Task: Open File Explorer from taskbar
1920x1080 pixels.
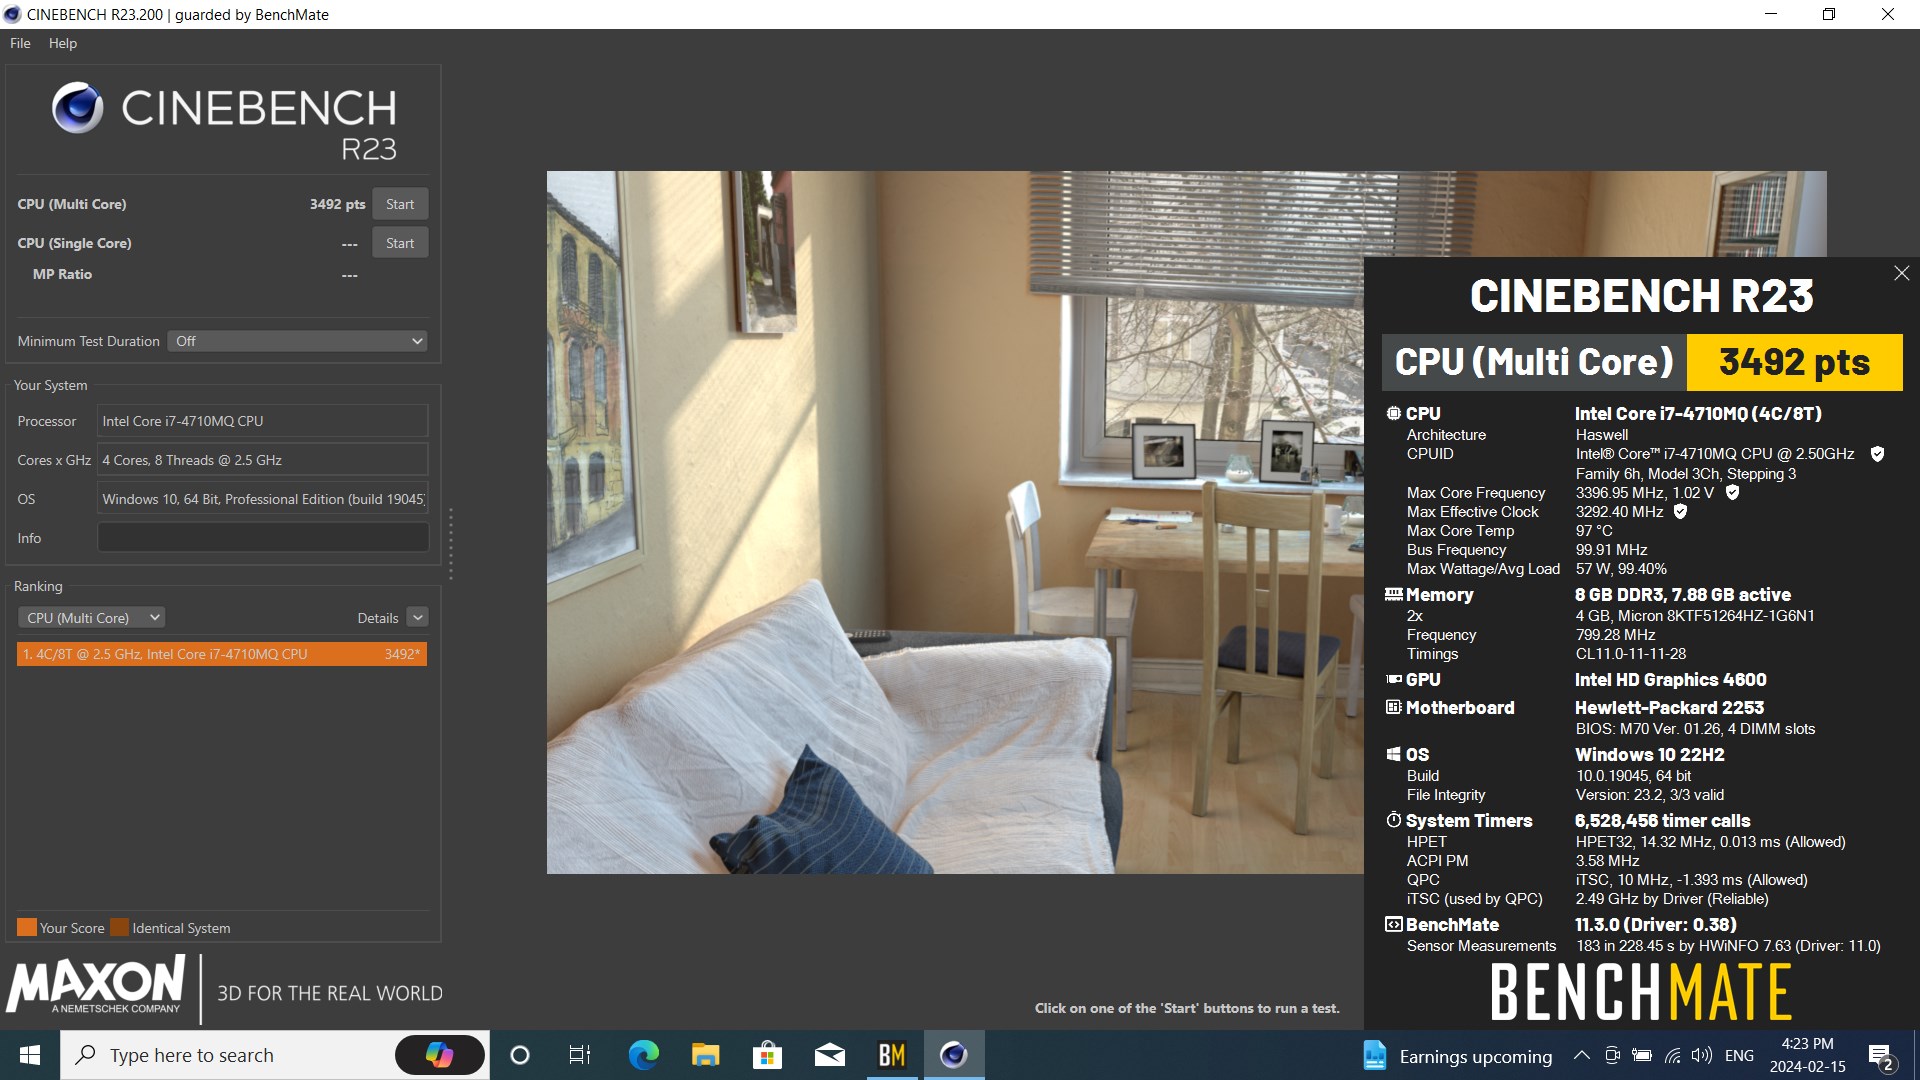Action: (705, 1055)
